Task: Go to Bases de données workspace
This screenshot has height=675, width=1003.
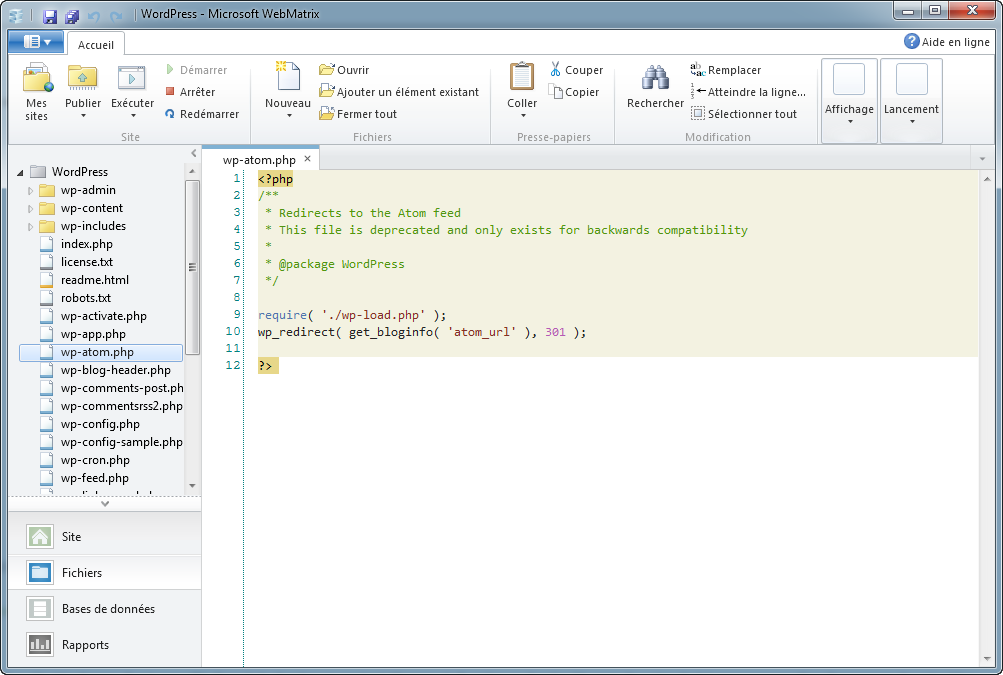Action: pyautogui.click(x=108, y=609)
